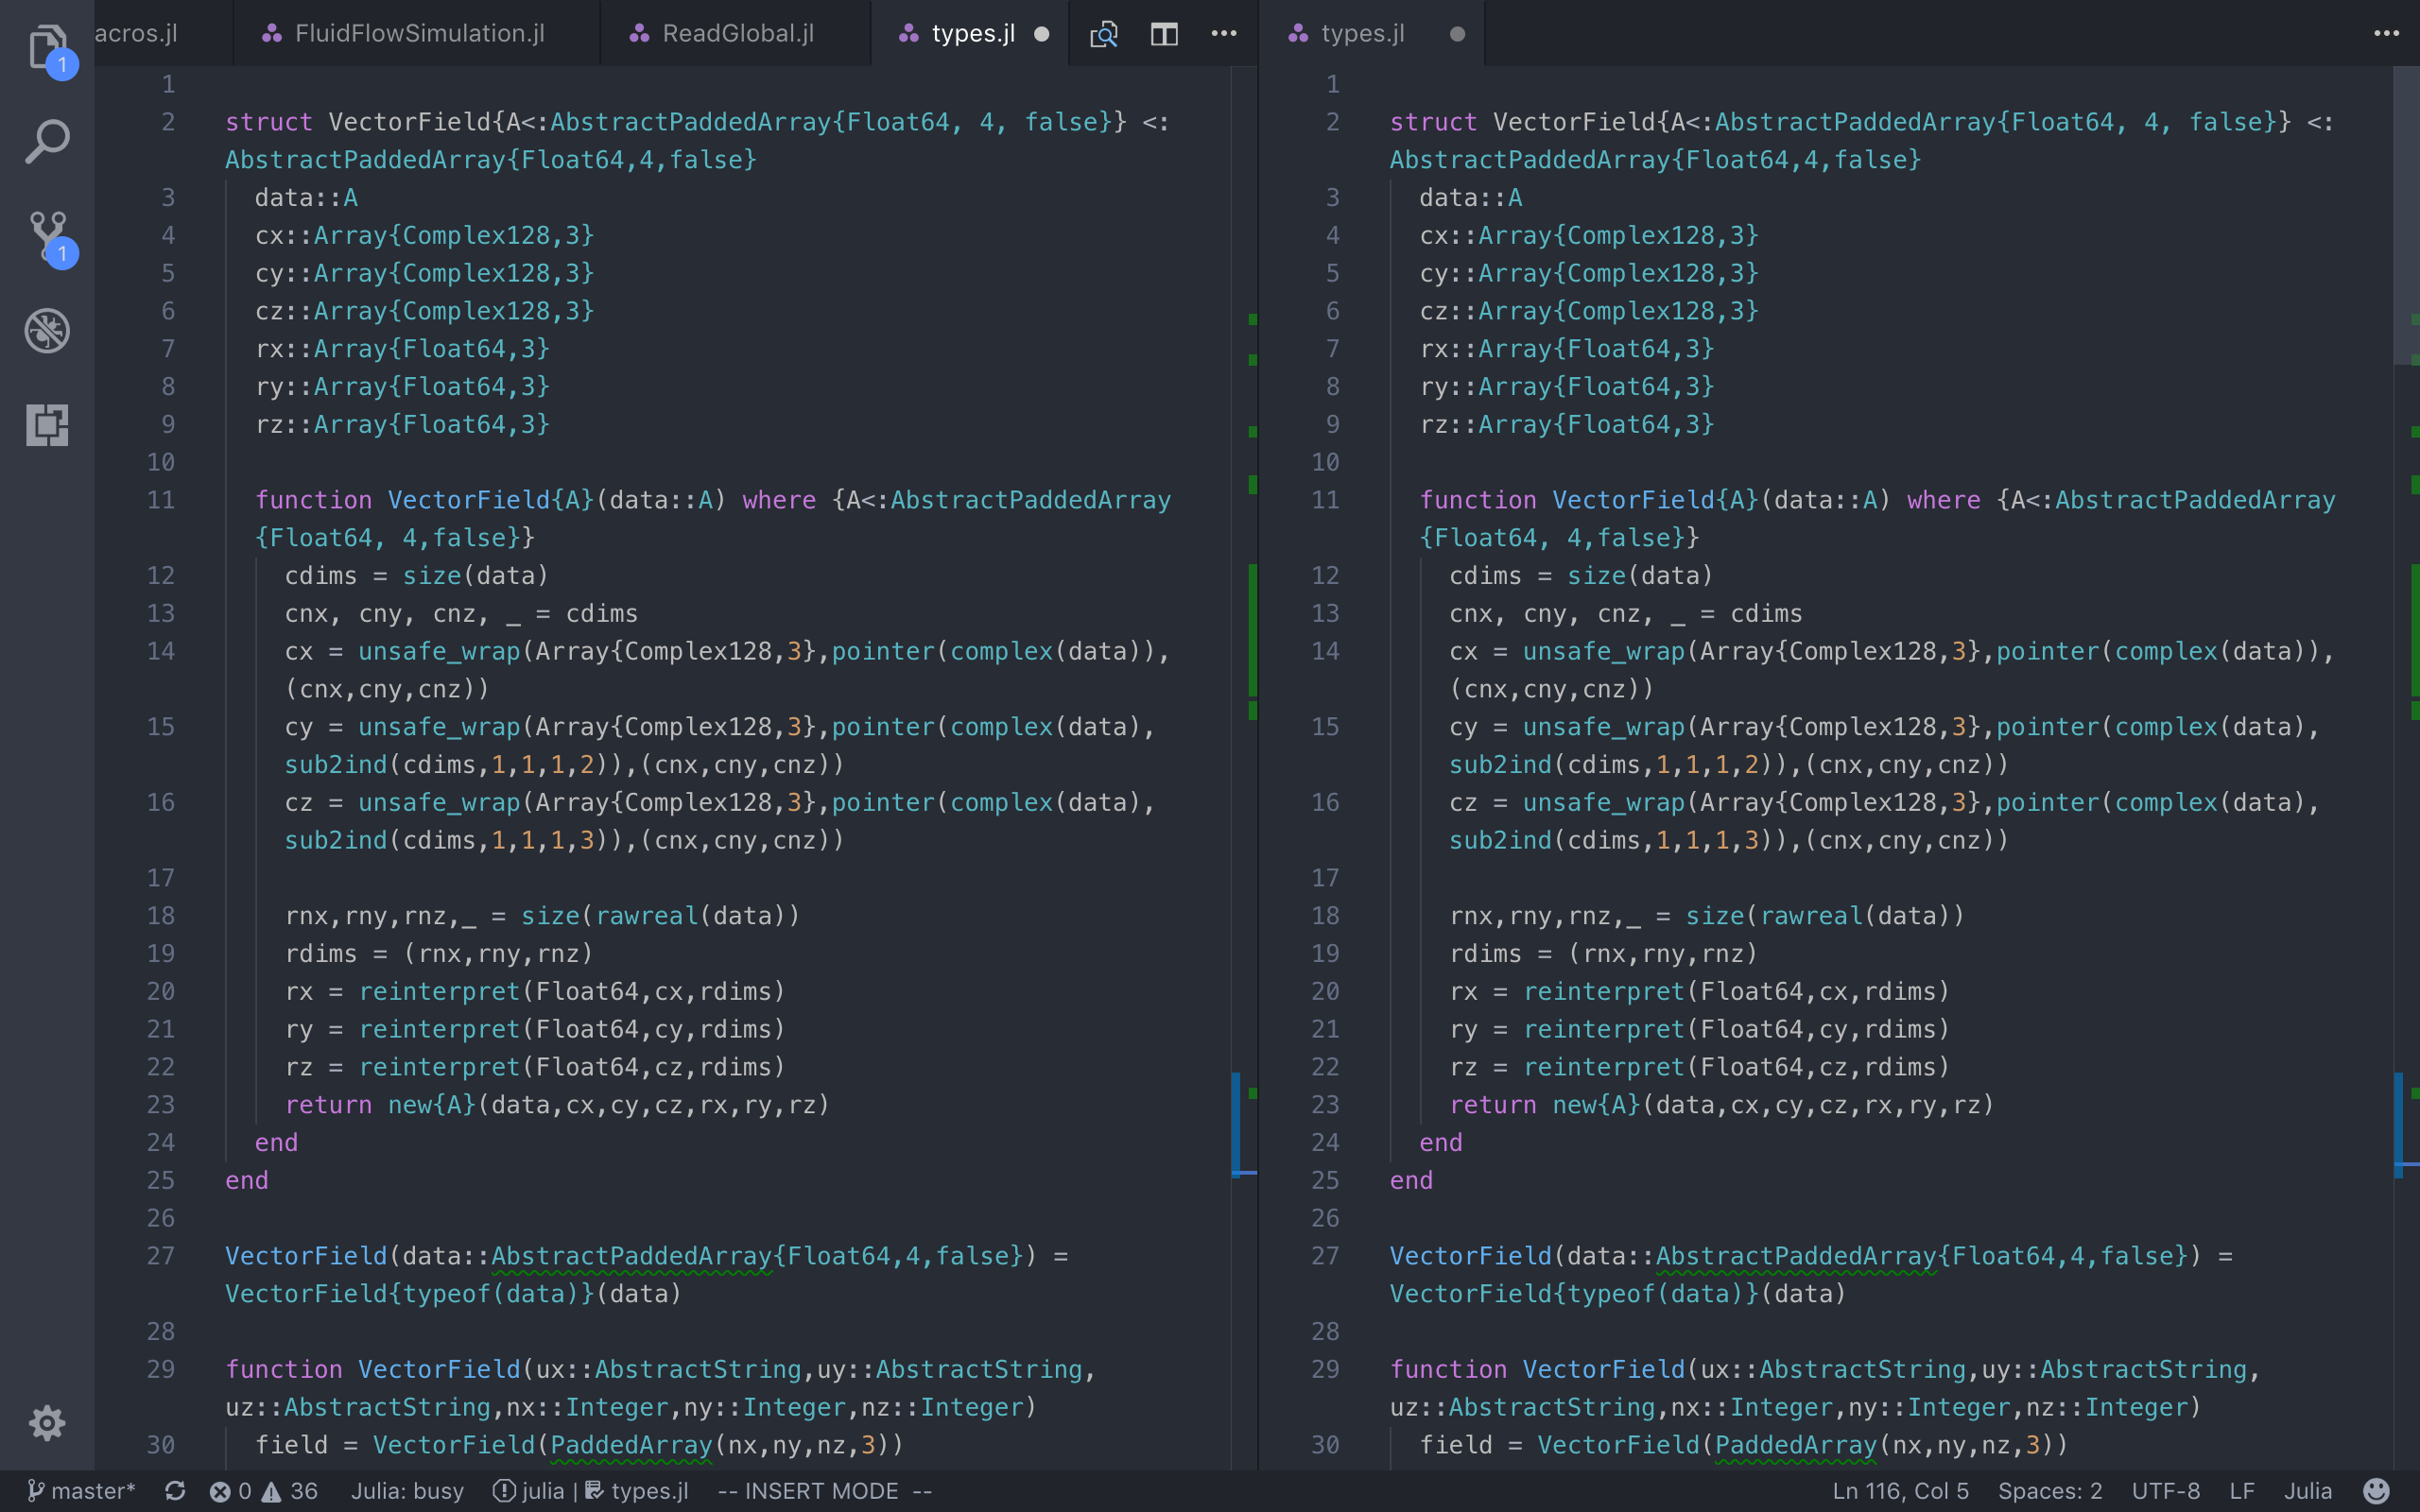2420x1512 pixels.
Task: Change the Spaces: 2 indentation setting
Action: tap(2049, 1491)
